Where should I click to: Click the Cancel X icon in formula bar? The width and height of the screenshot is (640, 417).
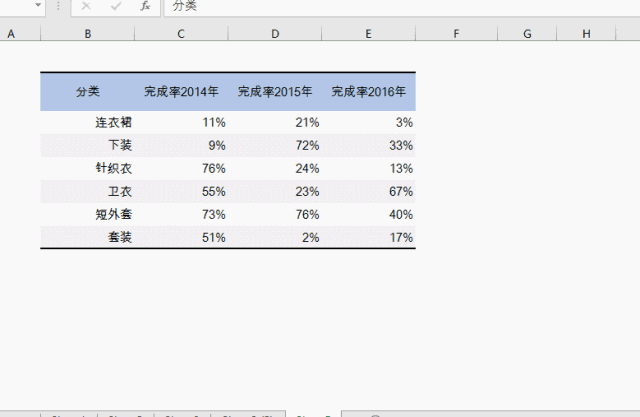click(x=86, y=6)
